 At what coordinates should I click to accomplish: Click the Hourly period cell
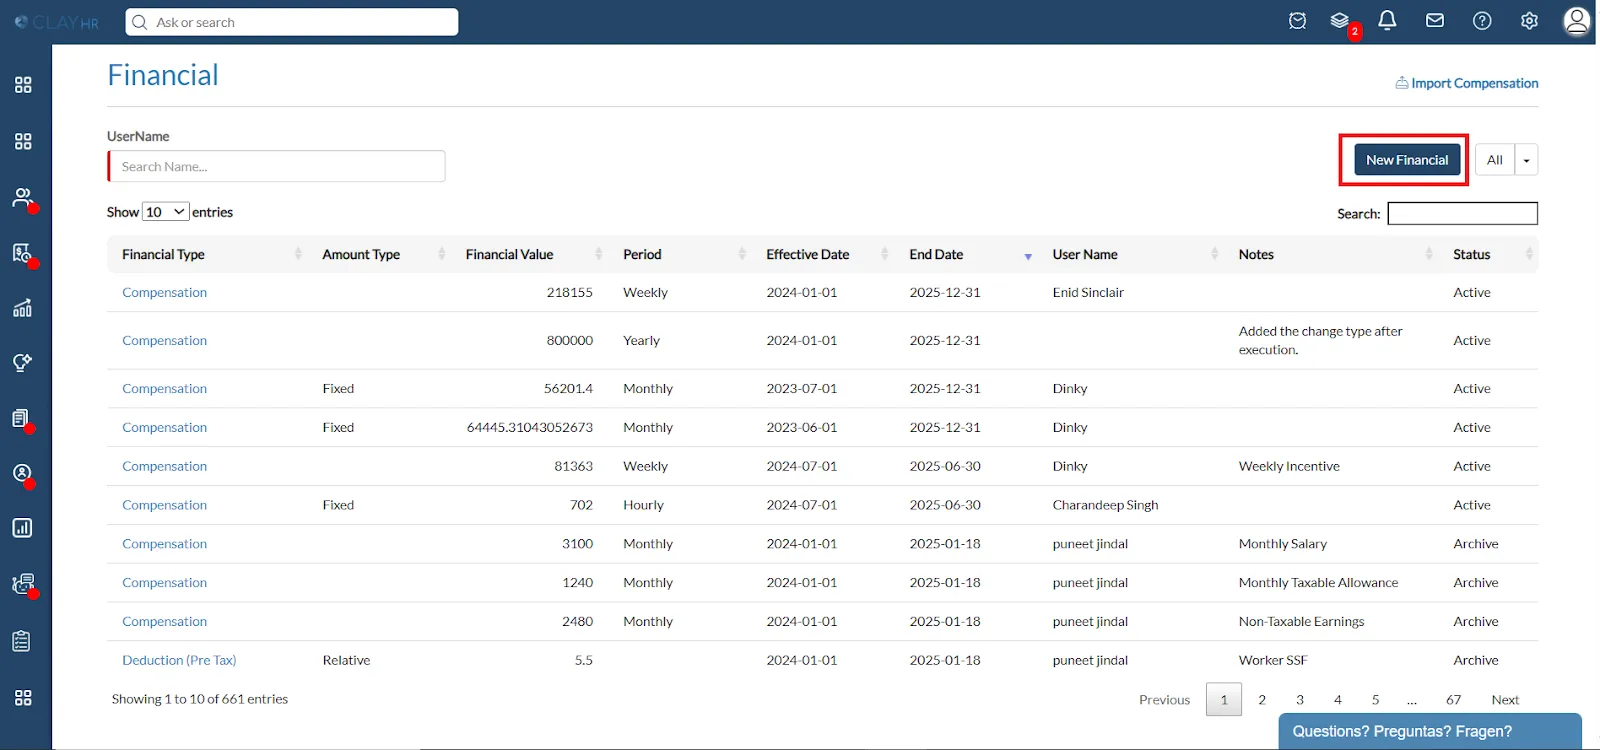(x=643, y=506)
